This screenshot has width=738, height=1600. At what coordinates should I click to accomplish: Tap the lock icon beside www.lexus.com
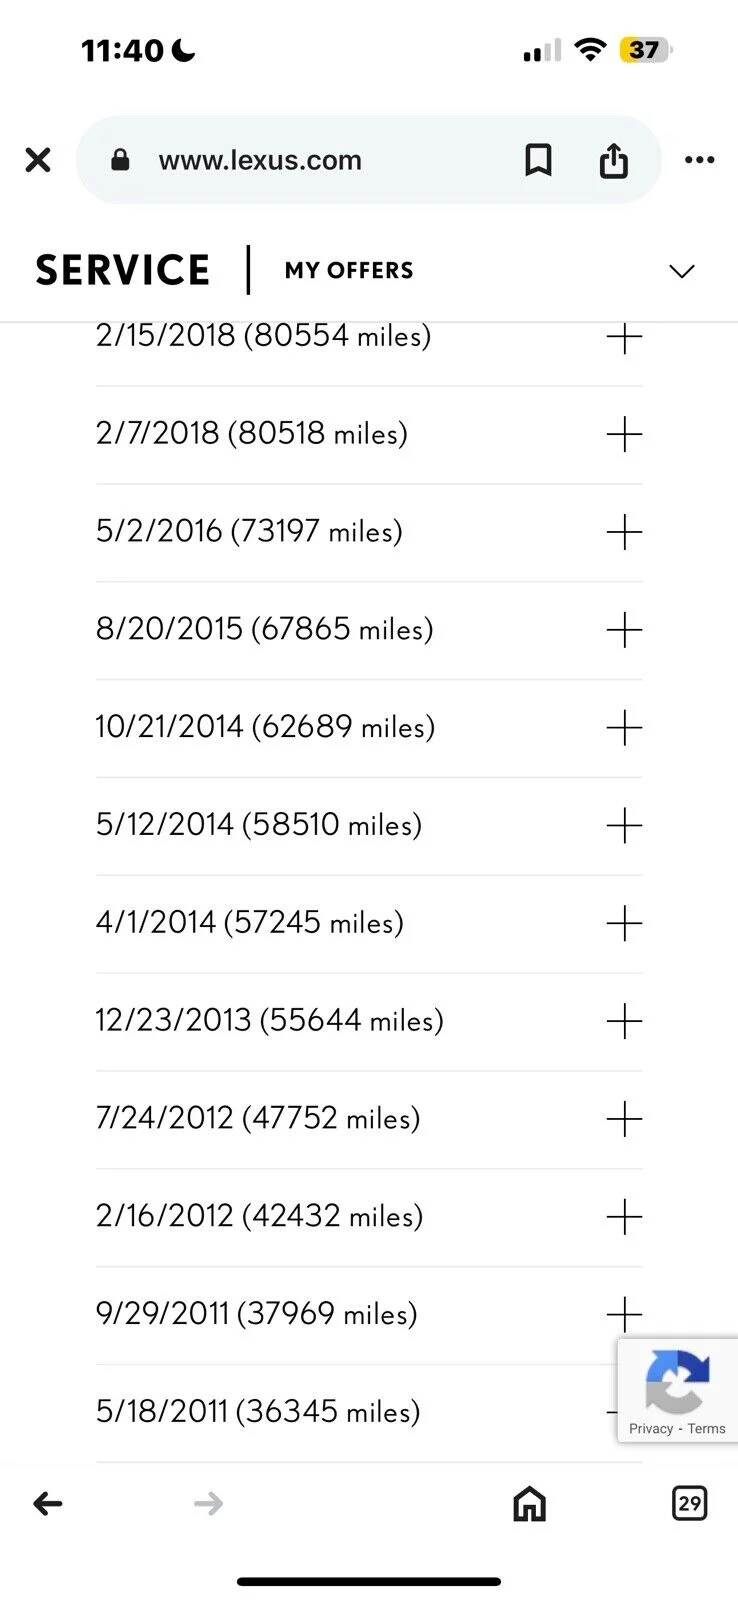pyautogui.click(x=120, y=160)
